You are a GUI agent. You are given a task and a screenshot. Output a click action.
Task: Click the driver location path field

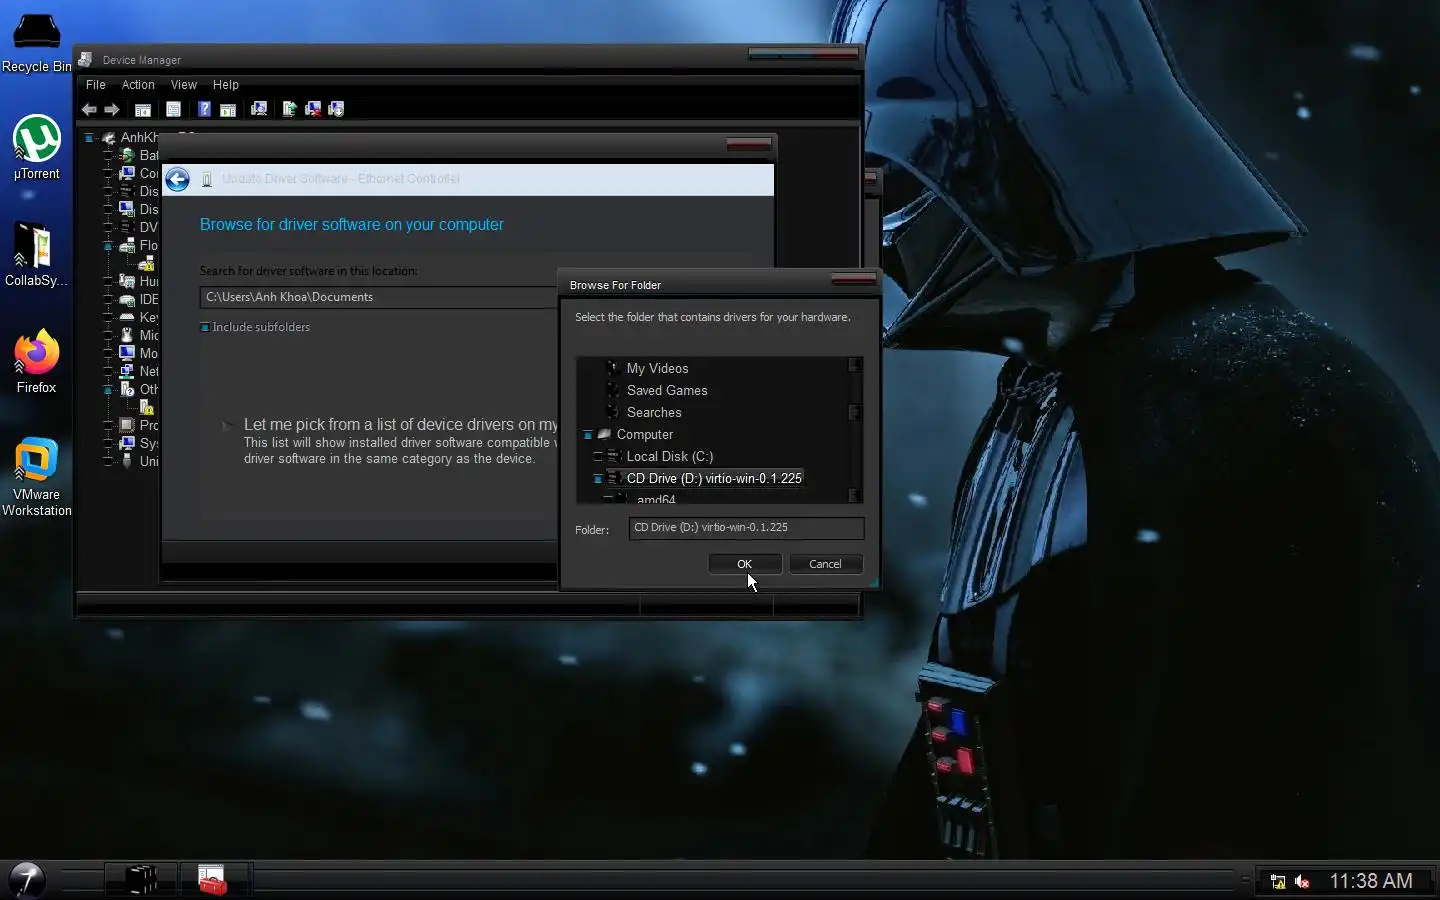click(x=380, y=297)
